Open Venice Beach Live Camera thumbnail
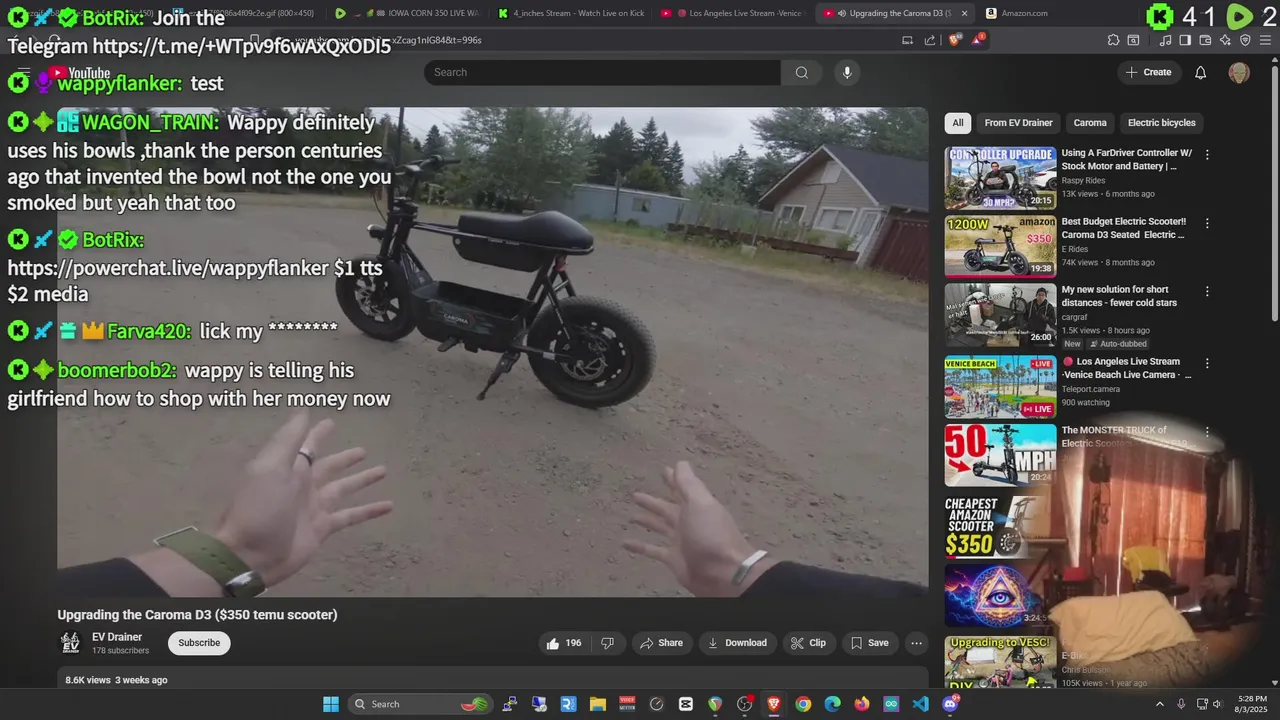Screen dimensions: 1280x720 (x=1000, y=386)
